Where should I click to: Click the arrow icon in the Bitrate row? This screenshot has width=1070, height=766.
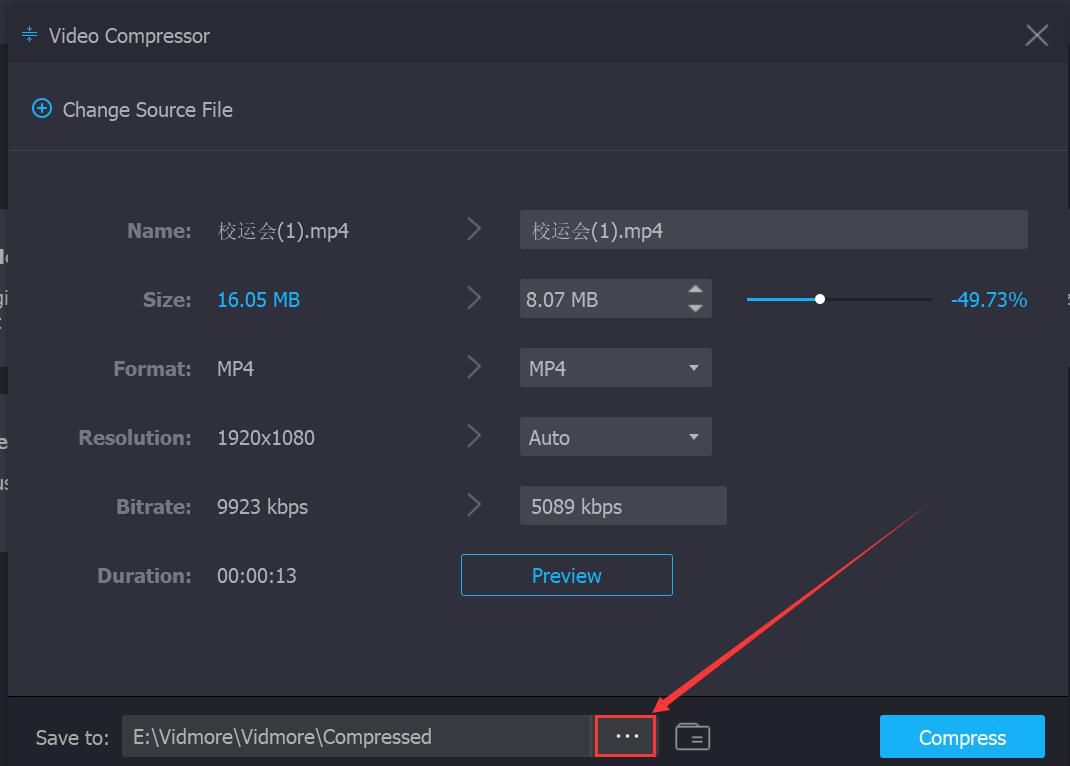(x=474, y=506)
